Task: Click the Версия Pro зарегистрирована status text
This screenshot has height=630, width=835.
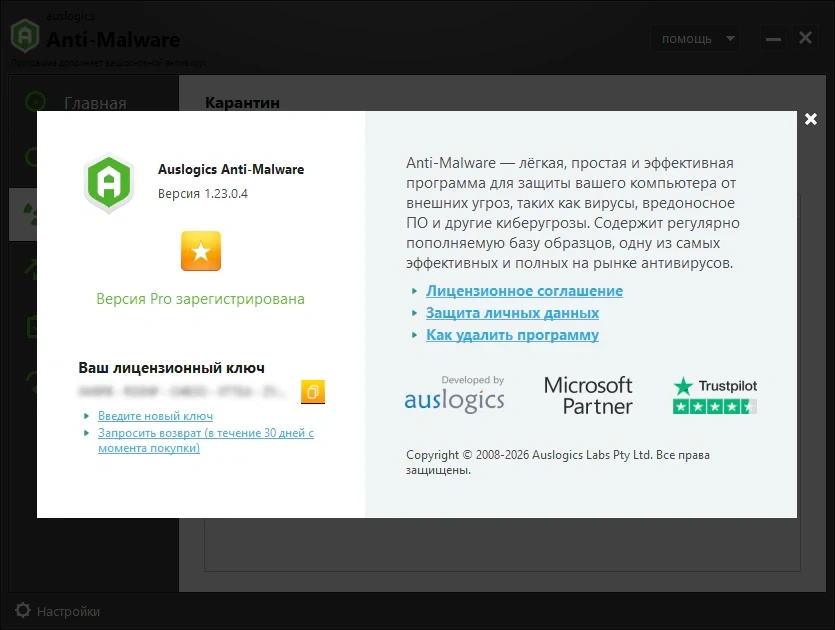Action: coord(200,299)
